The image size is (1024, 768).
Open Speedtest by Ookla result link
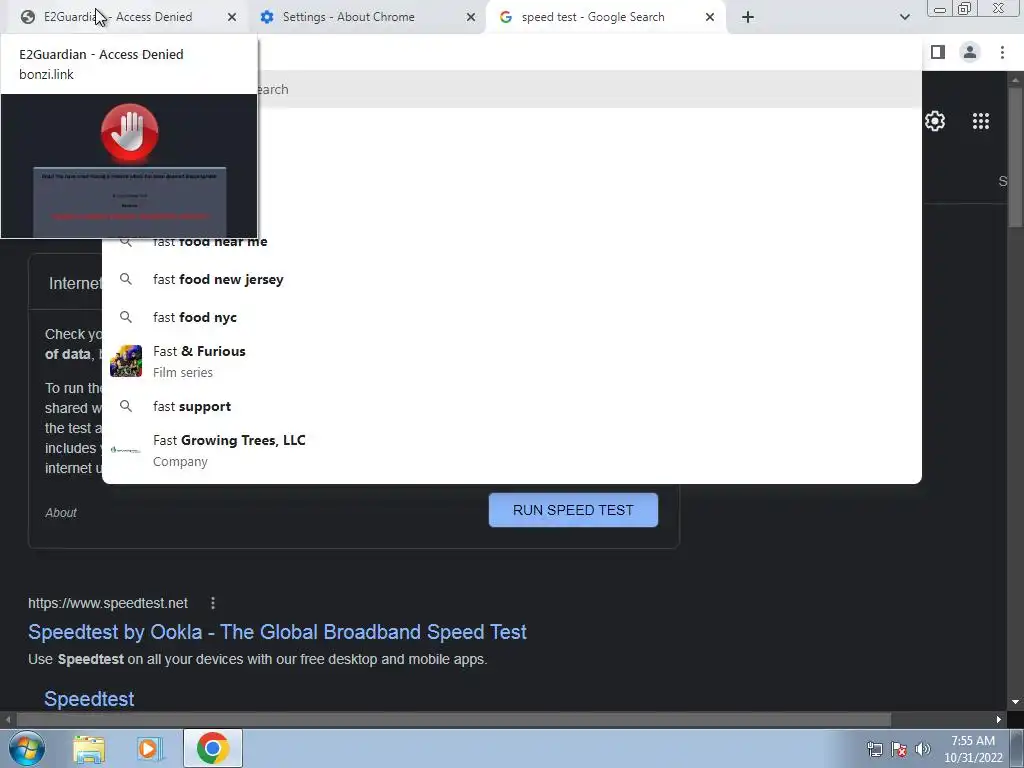point(278,632)
